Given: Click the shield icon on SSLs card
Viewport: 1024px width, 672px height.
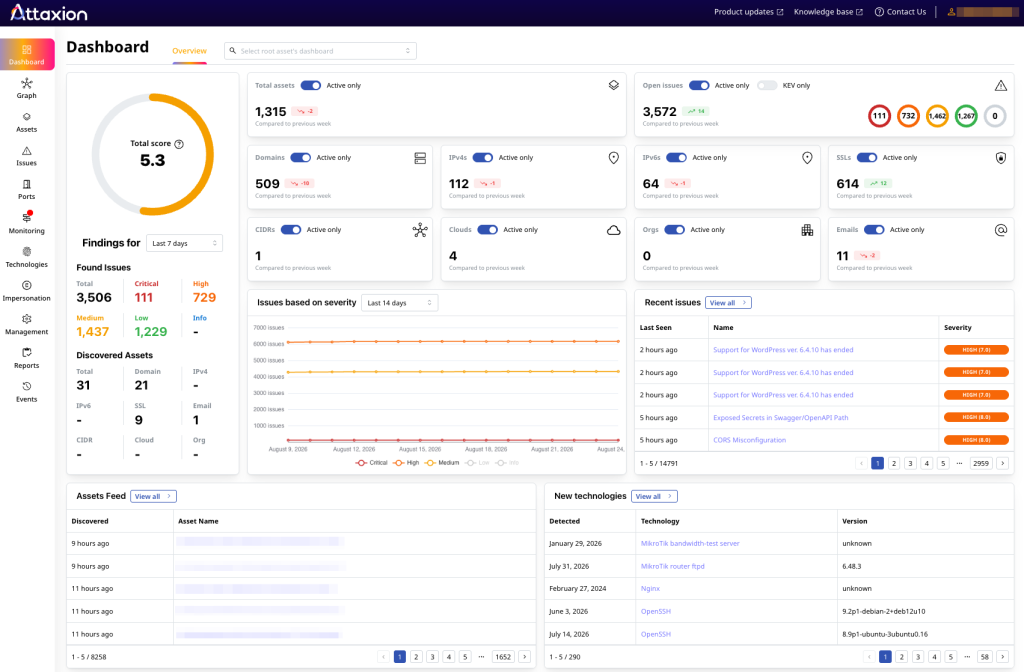Looking at the screenshot, I should click(1000, 158).
